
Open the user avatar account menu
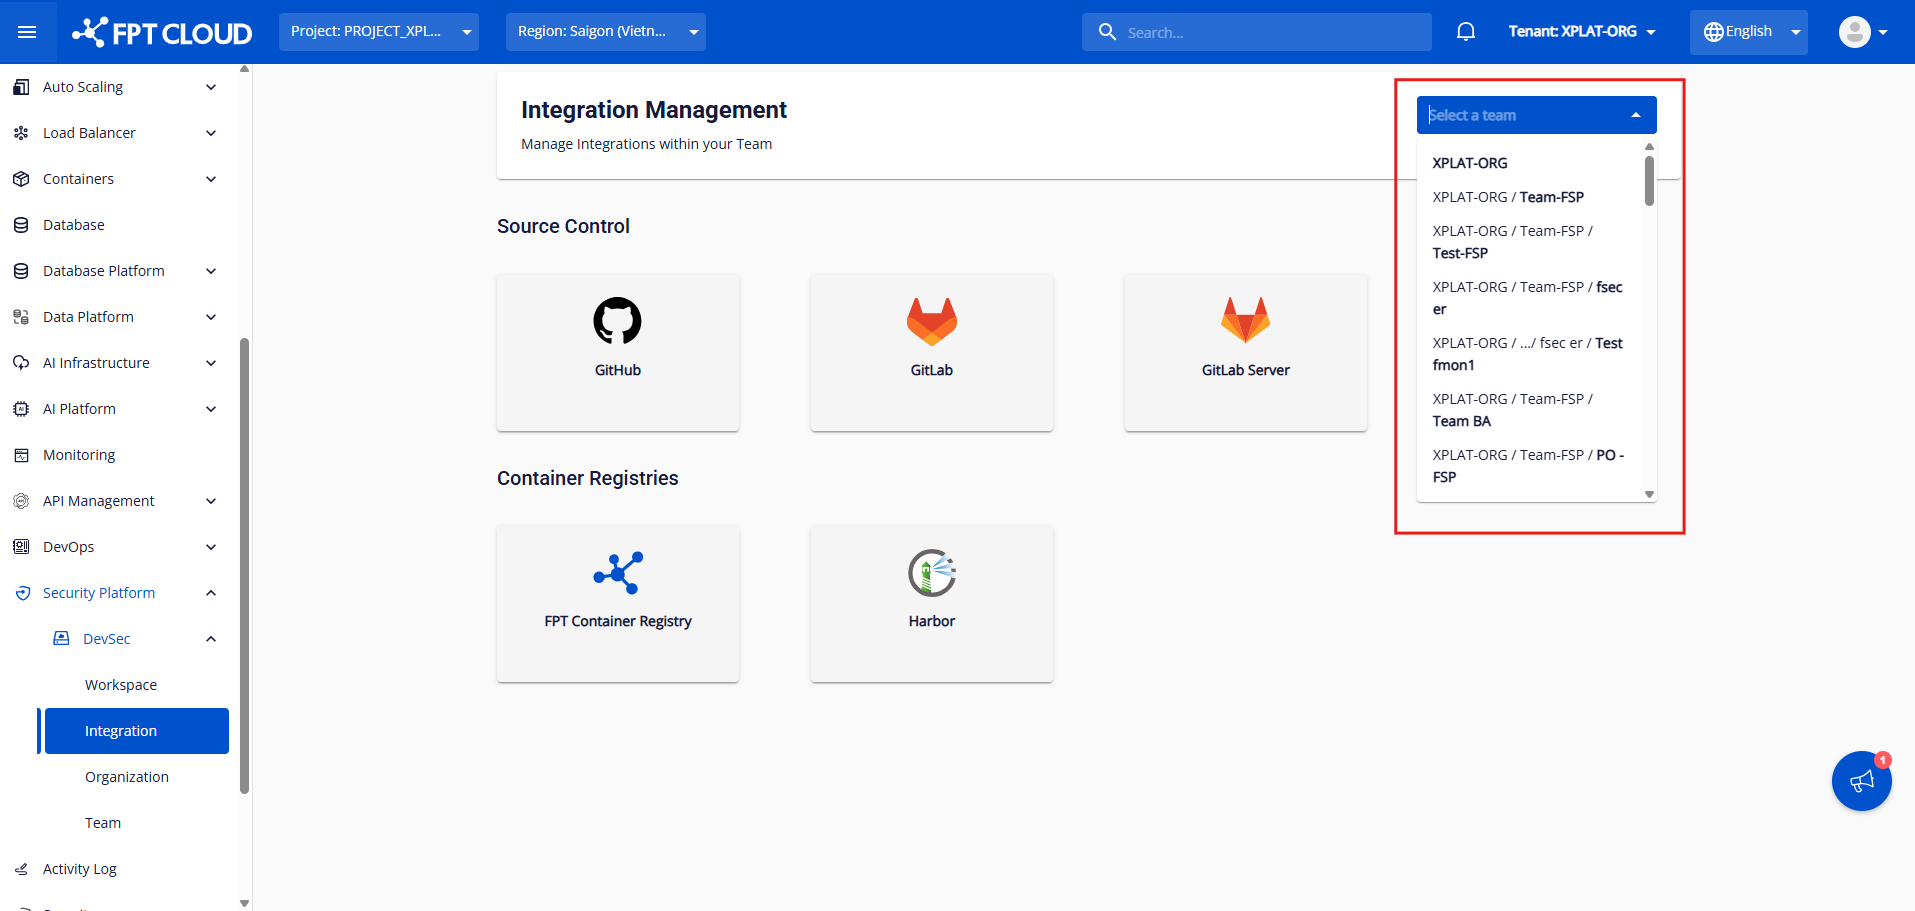coord(1862,32)
